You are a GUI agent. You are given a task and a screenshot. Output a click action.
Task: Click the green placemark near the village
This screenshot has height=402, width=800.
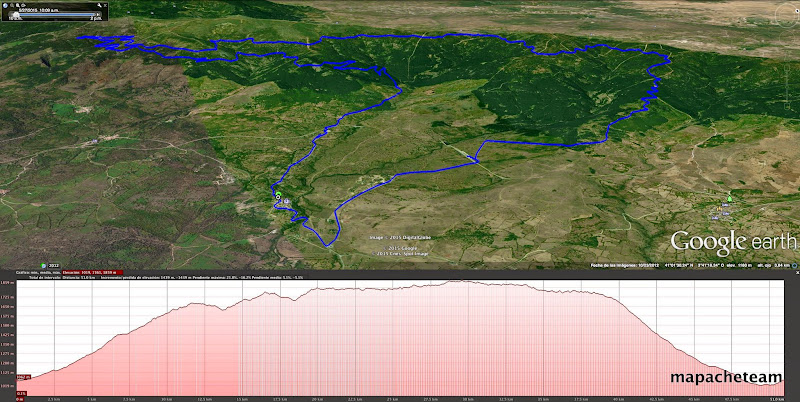pos(730,198)
